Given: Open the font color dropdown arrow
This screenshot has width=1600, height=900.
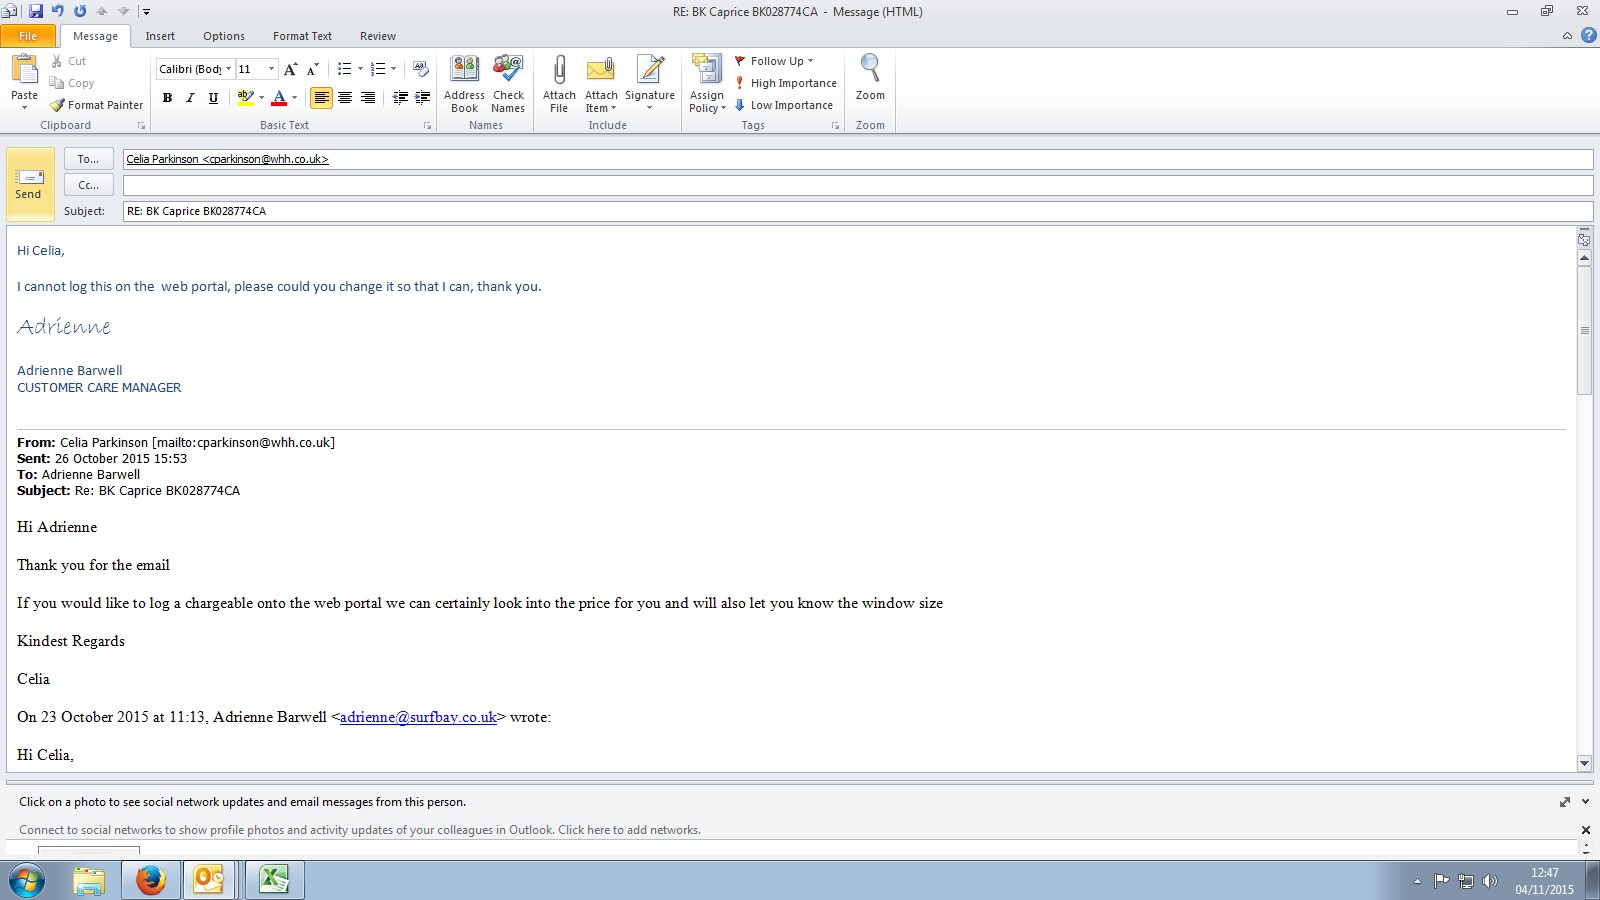Looking at the screenshot, I should click(x=295, y=98).
